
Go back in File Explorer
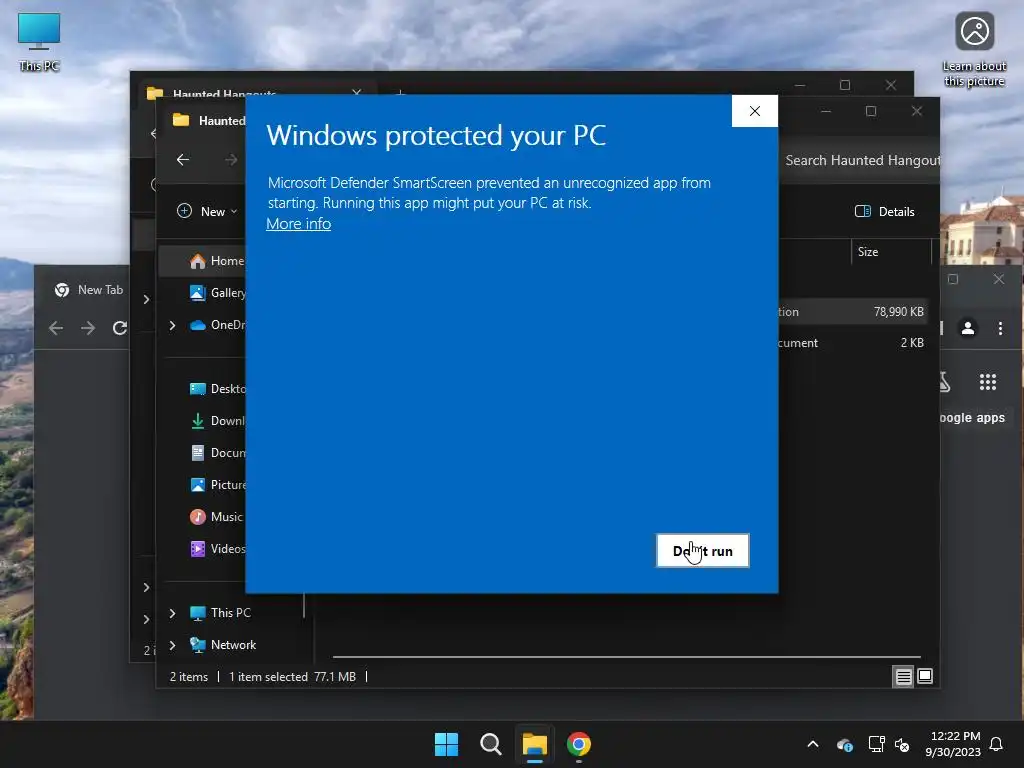(183, 159)
